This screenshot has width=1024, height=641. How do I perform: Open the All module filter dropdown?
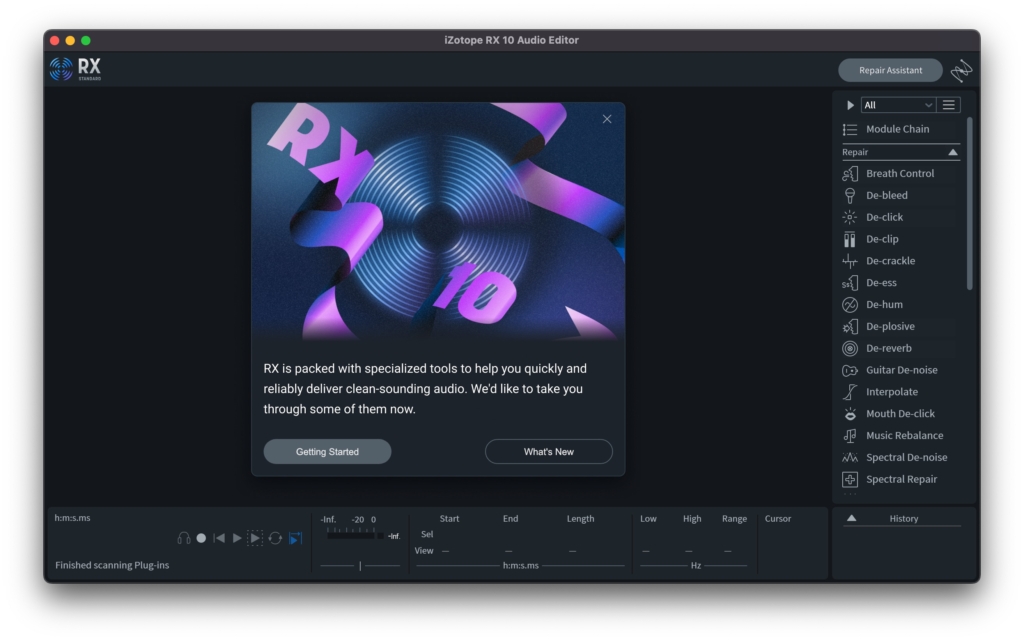tap(897, 105)
